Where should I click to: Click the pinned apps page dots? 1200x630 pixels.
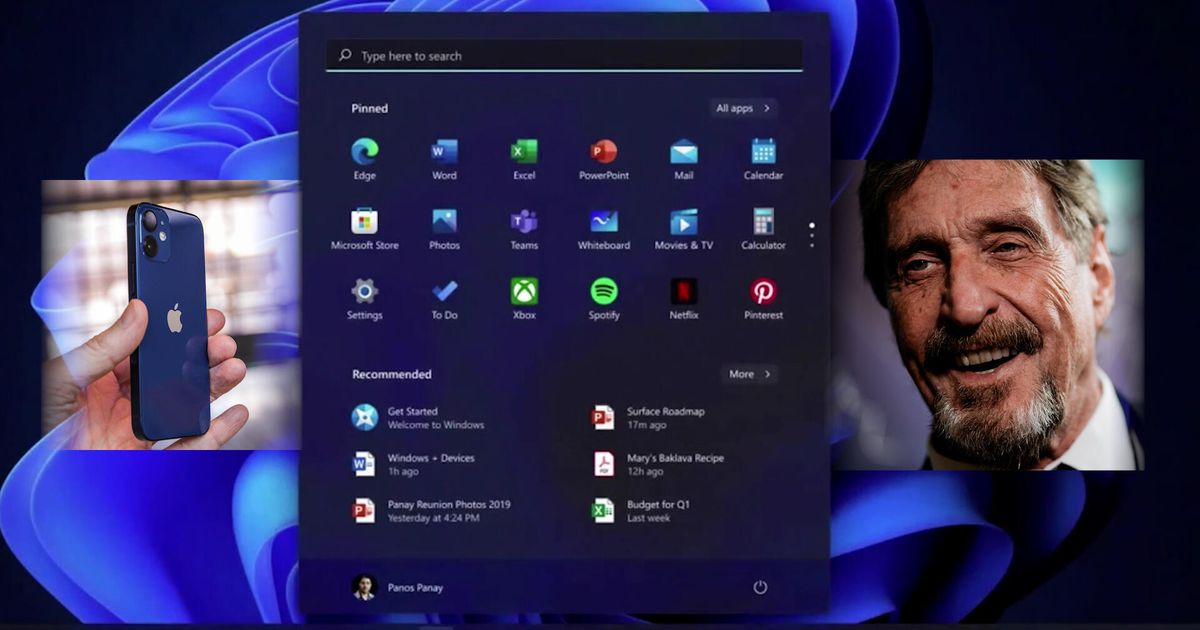[811, 235]
